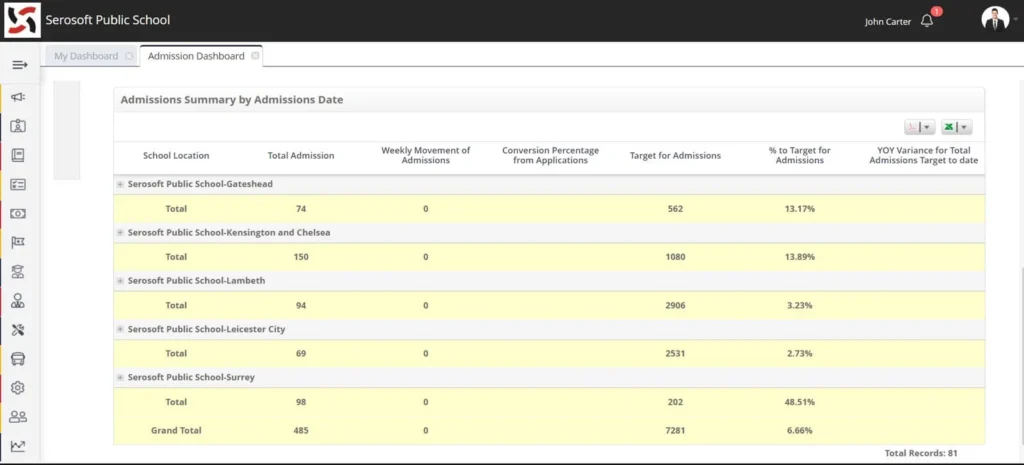Open the user profile avatar menu
The image size is (1024, 465).
coord(994,20)
